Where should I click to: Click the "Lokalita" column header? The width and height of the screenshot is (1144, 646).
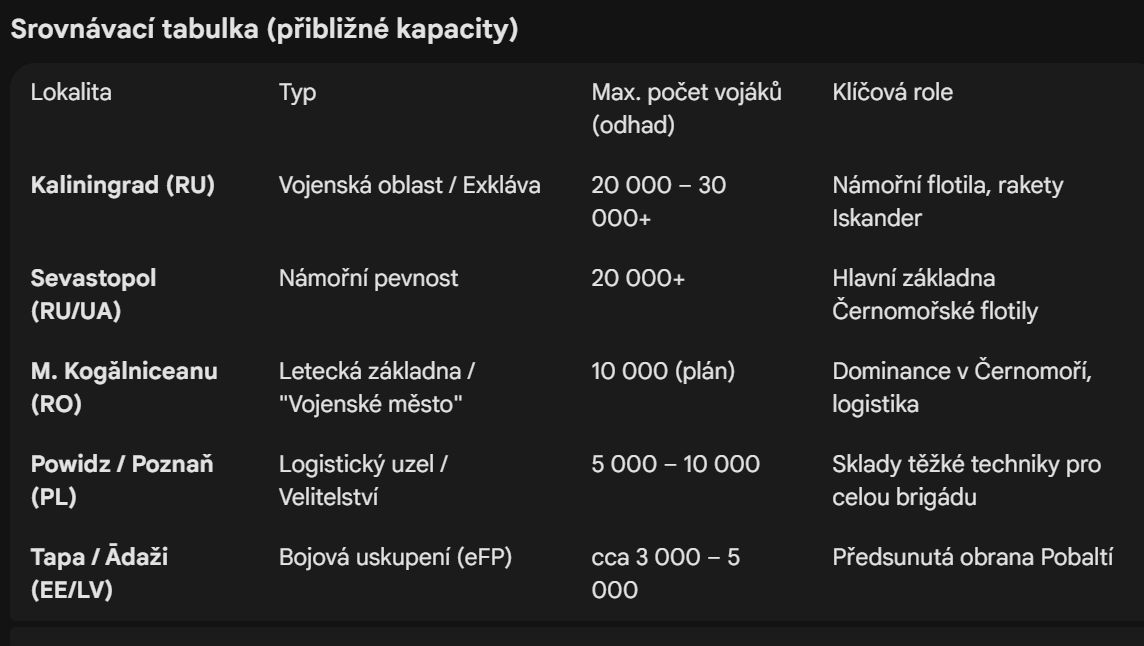tap(71, 93)
